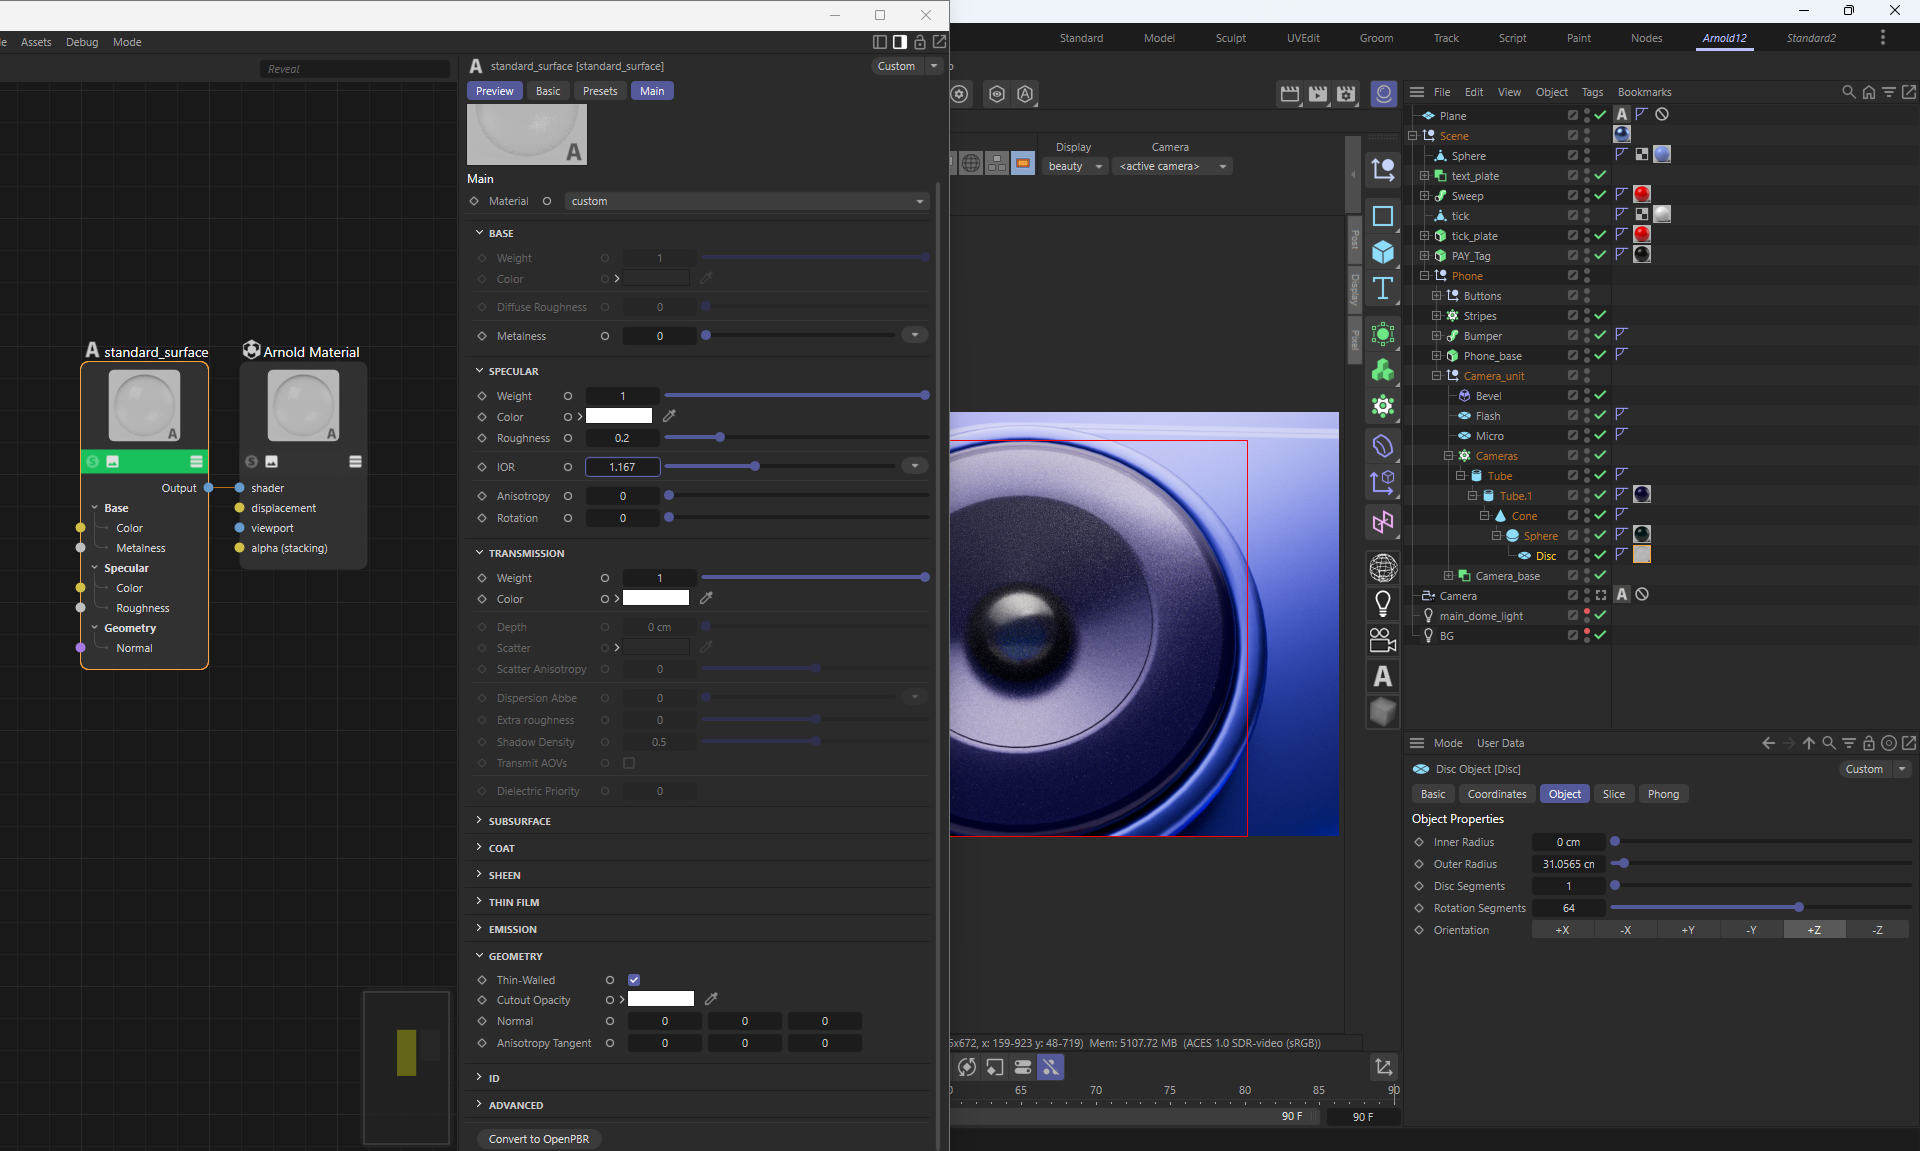Click the Transmission Color white swatch
Screen dimensions: 1920x1151
coord(656,598)
